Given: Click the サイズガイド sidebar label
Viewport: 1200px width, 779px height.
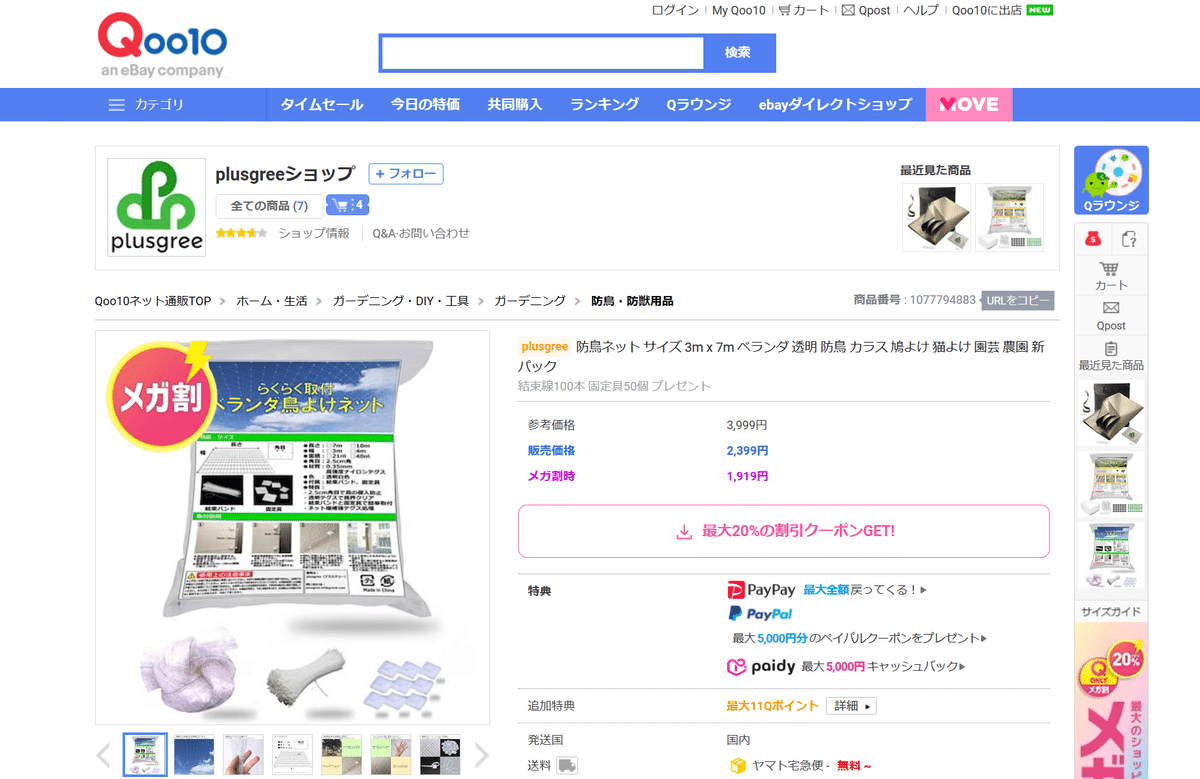Looking at the screenshot, I should point(1111,612).
